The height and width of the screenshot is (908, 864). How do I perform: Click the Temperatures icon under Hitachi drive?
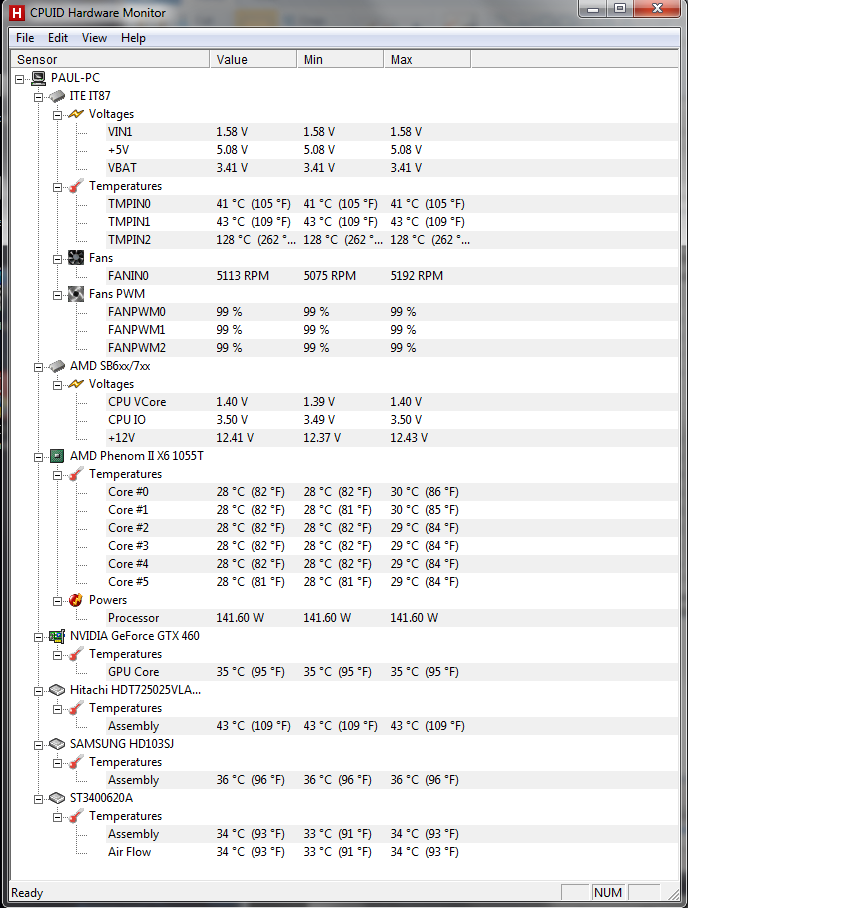[x=76, y=708]
